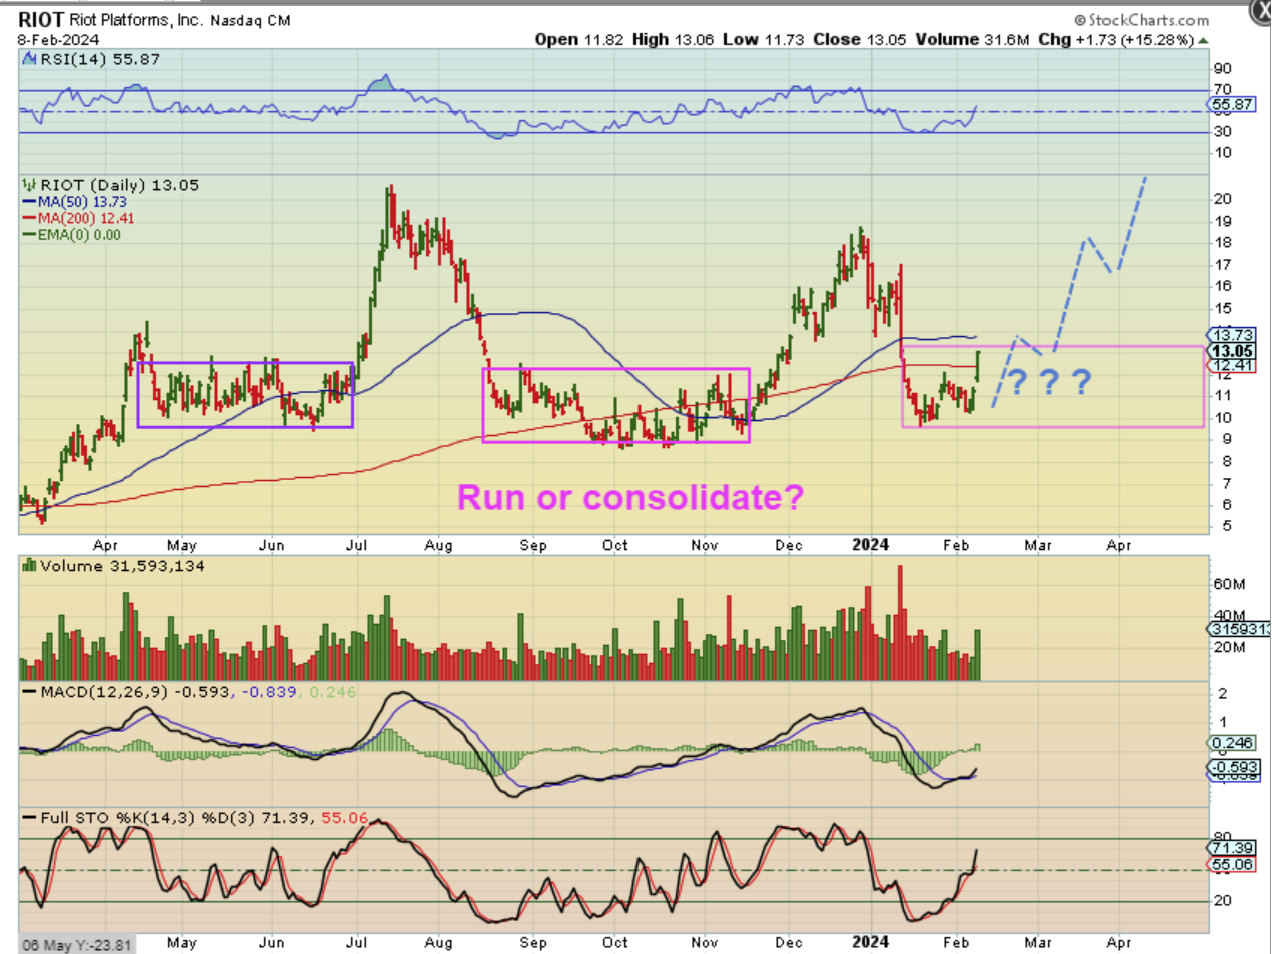
Task: Click the blue MA(50) legend marker
Action: [29, 202]
